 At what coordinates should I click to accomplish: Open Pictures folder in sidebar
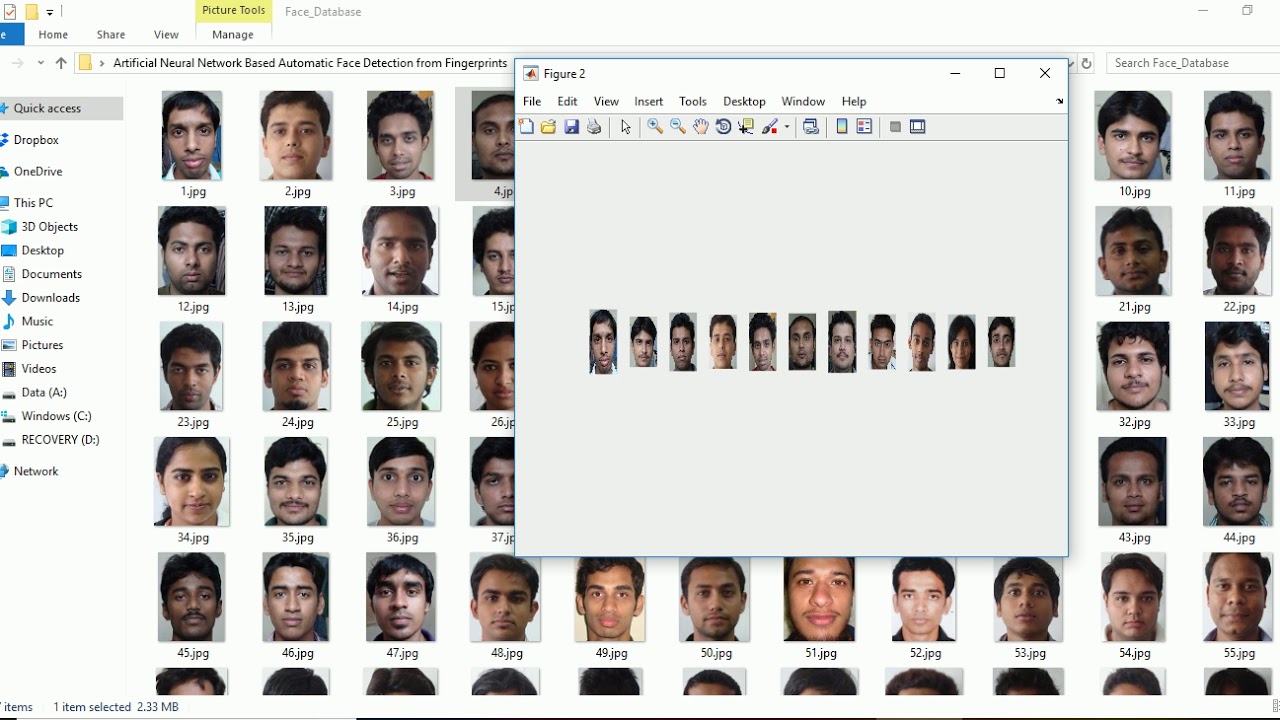(42, 344)
